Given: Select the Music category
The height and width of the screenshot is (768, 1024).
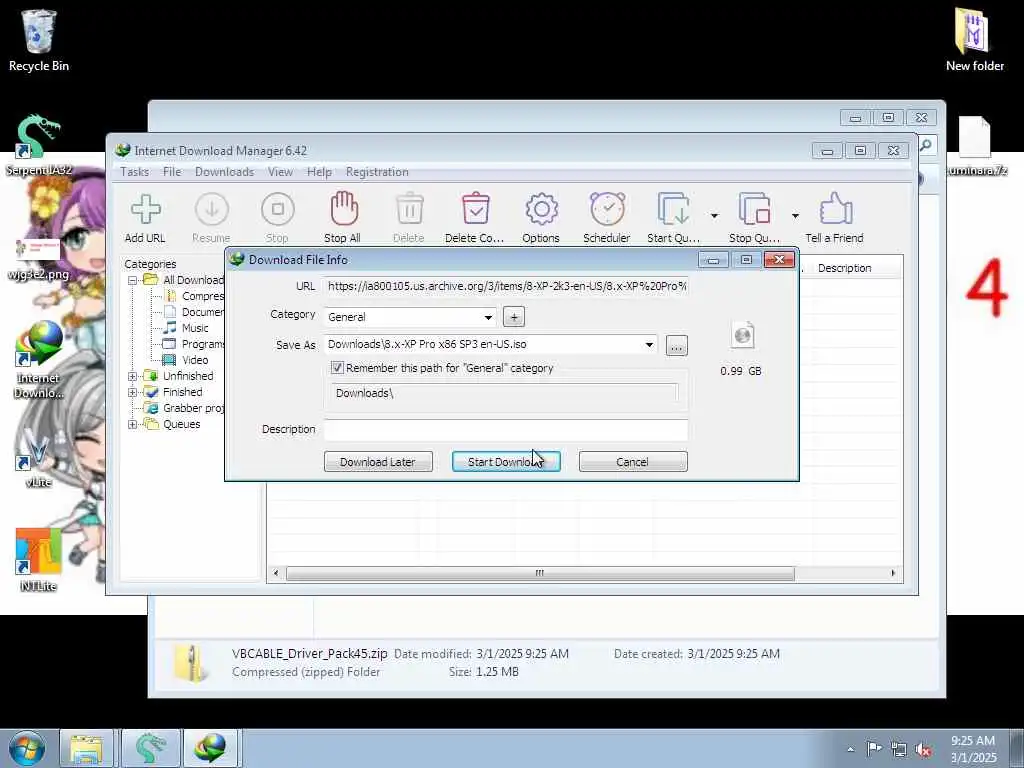Looking at the screenshot, I should click(195, 328).
